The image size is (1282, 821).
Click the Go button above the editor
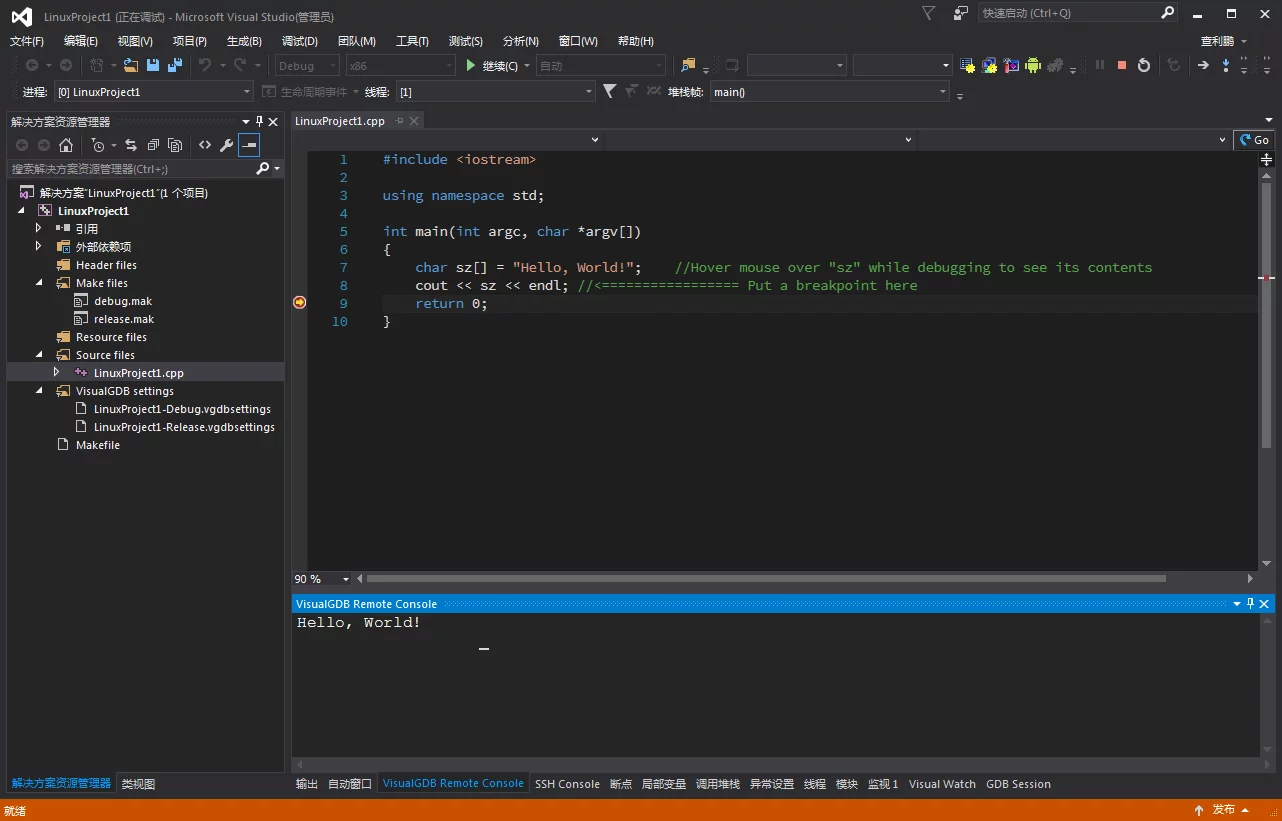tap(1254, 140)
